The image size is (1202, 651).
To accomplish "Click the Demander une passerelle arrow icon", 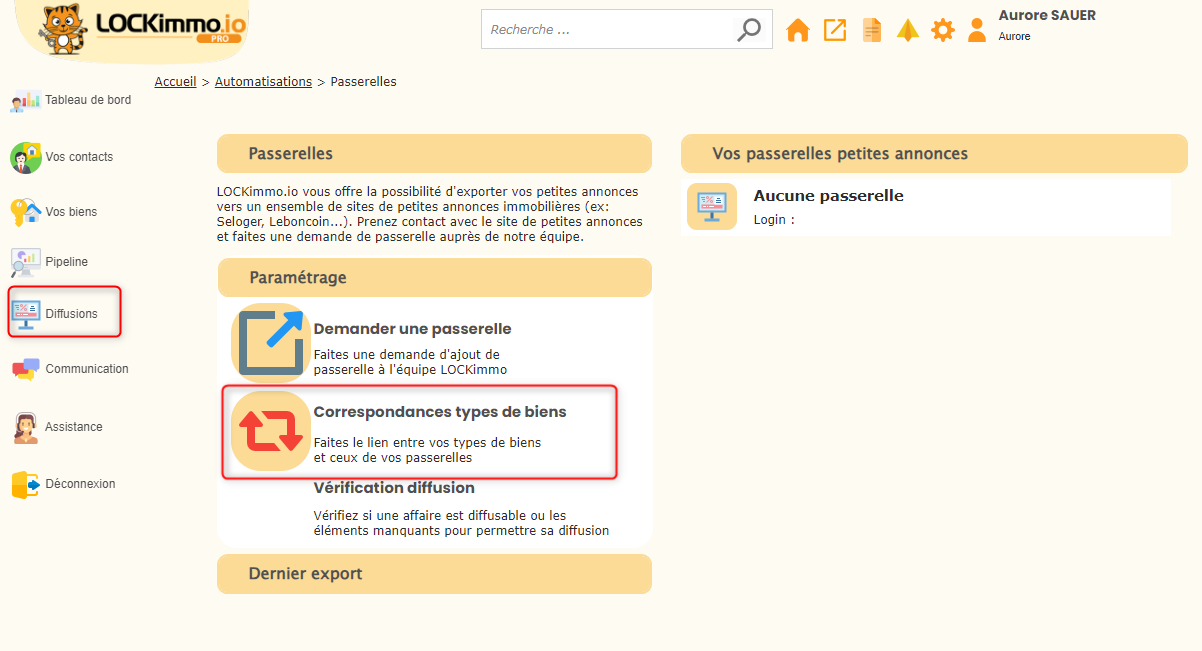I will click(x=271, y=343).
